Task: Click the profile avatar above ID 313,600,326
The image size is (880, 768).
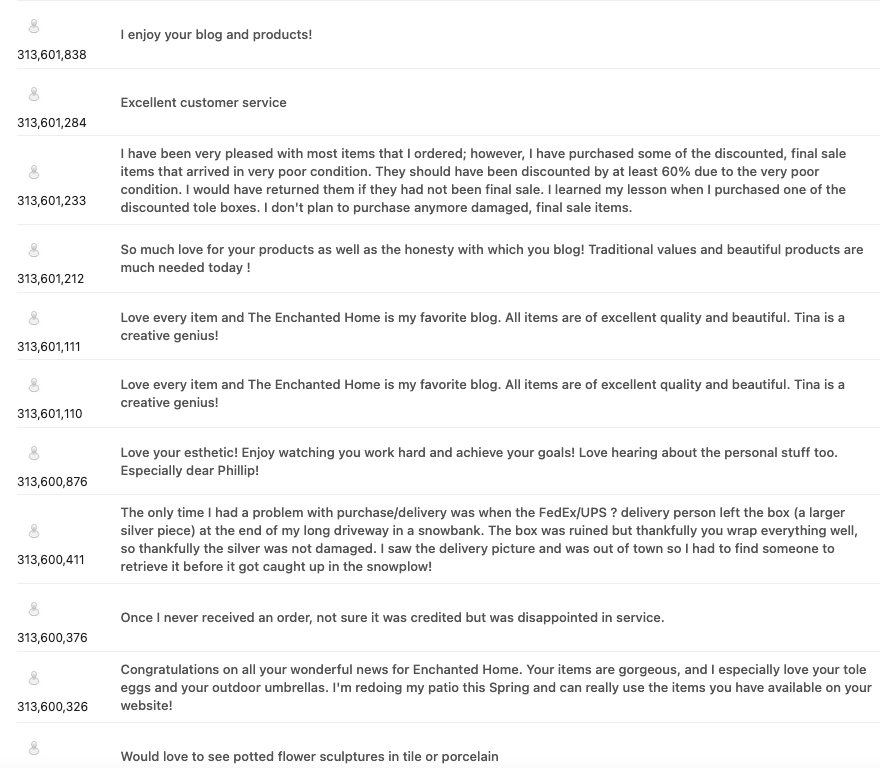Action: coord(34,679)
